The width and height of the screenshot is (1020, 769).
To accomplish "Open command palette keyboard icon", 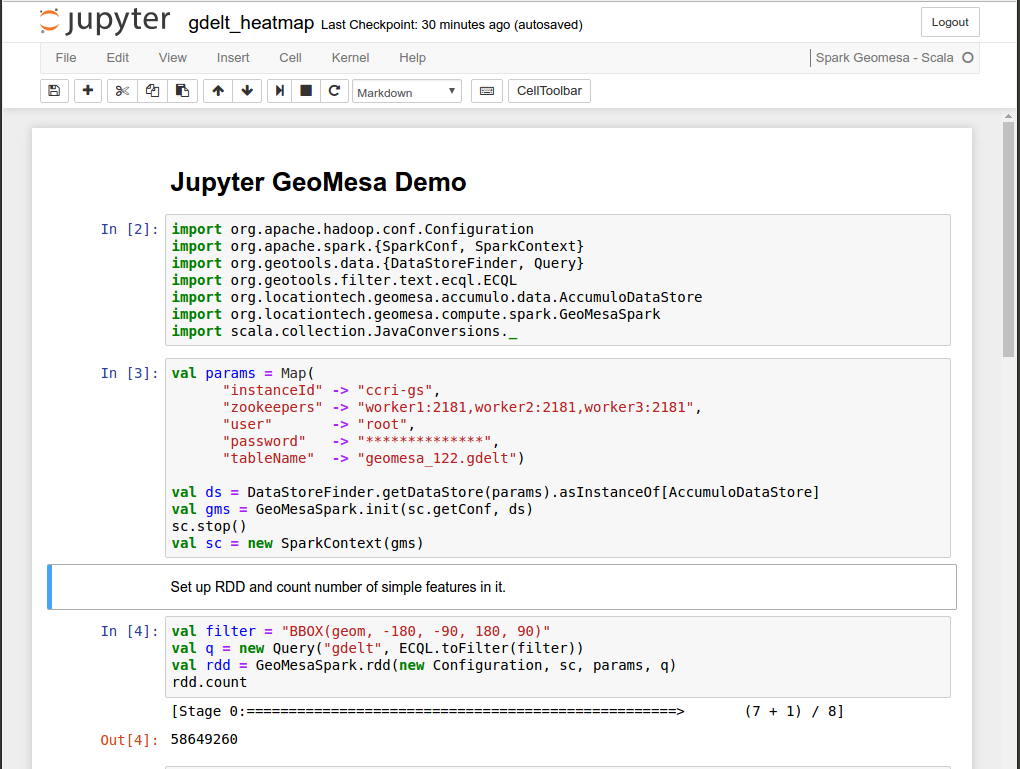I will pyautogui.click(x=487, y=91).
